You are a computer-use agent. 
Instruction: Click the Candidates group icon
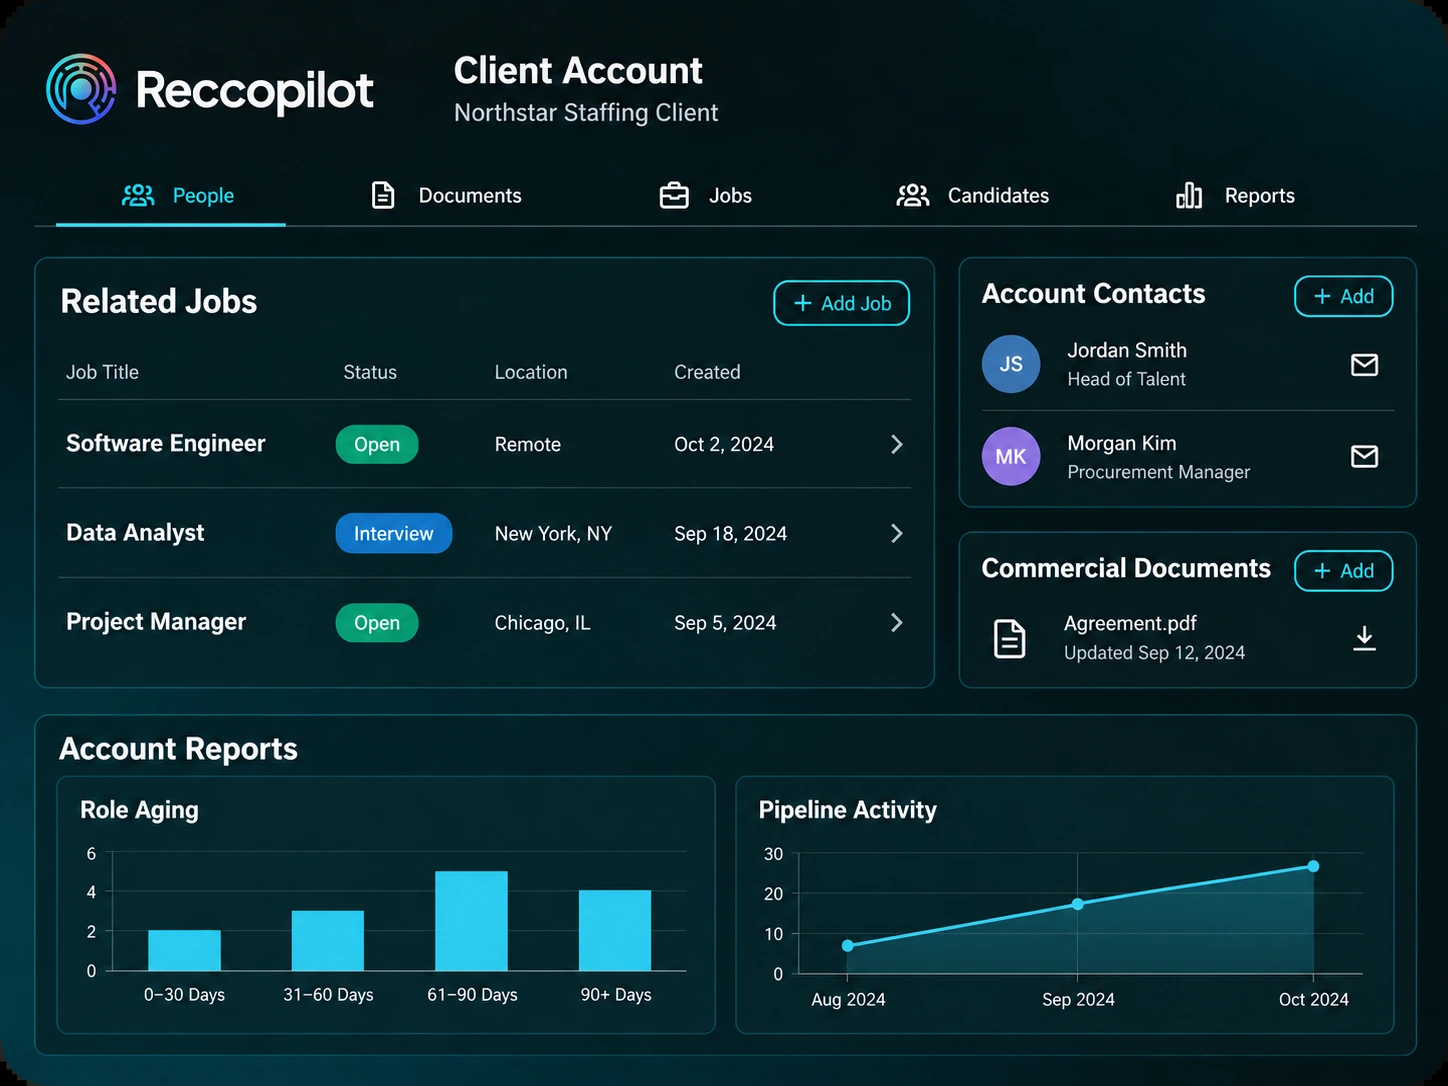(913, 195)
